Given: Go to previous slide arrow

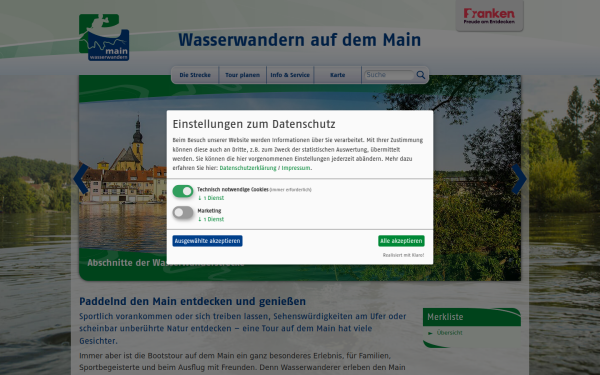Looking at the screenshot, I should (x=81, y=179).
